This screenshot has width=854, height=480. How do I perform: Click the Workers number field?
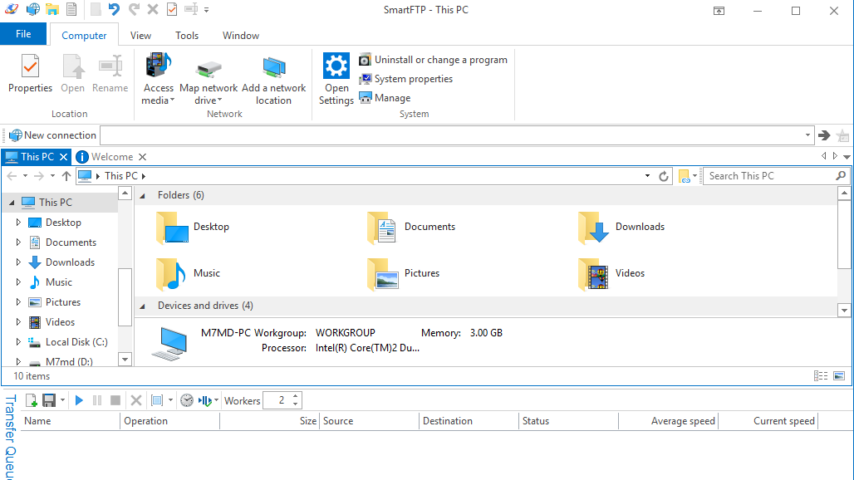pos(278,400)
